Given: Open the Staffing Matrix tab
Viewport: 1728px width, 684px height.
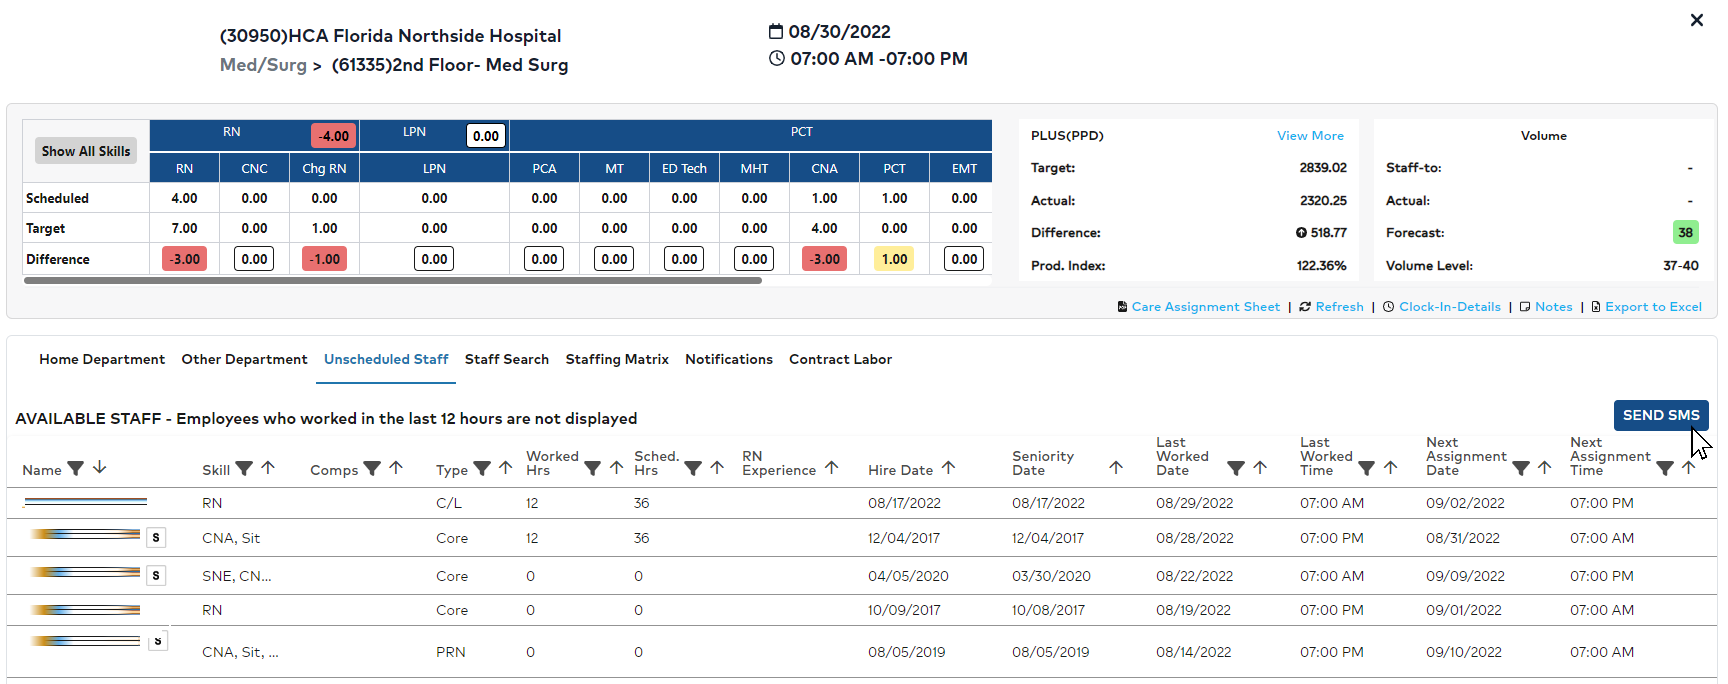Looking at the screenshot, I should (x=617, y=359).
